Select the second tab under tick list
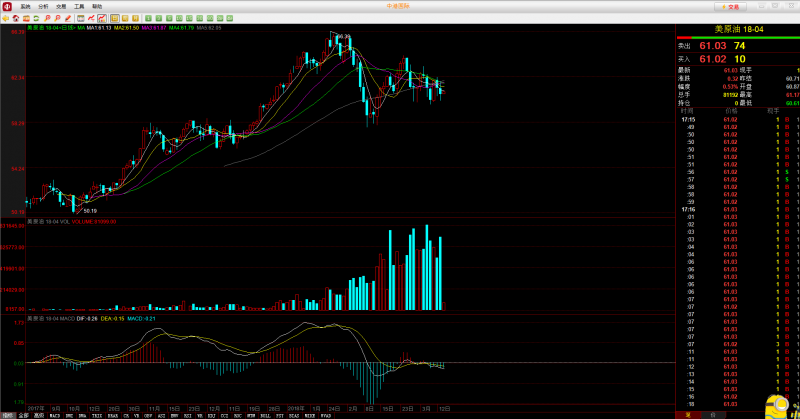This screenshot has height=419, width=800. click(713, 415)
